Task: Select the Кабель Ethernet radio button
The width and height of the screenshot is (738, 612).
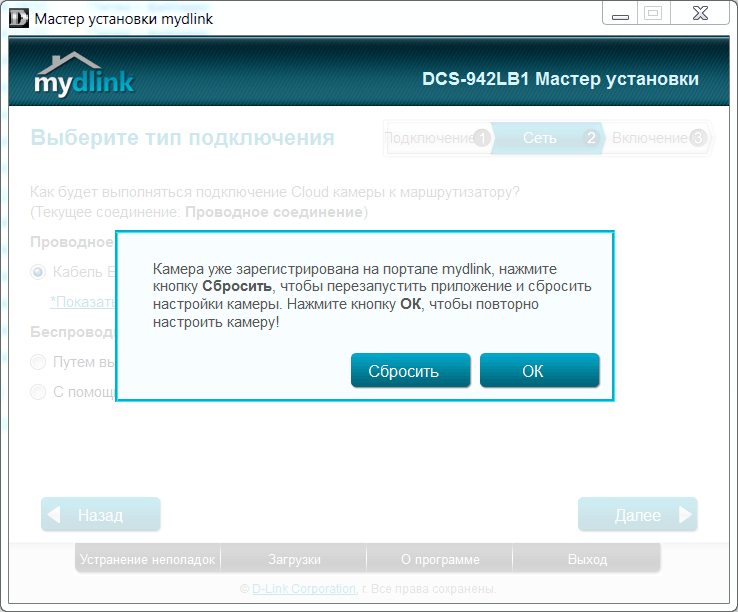Action: point(38,272)
